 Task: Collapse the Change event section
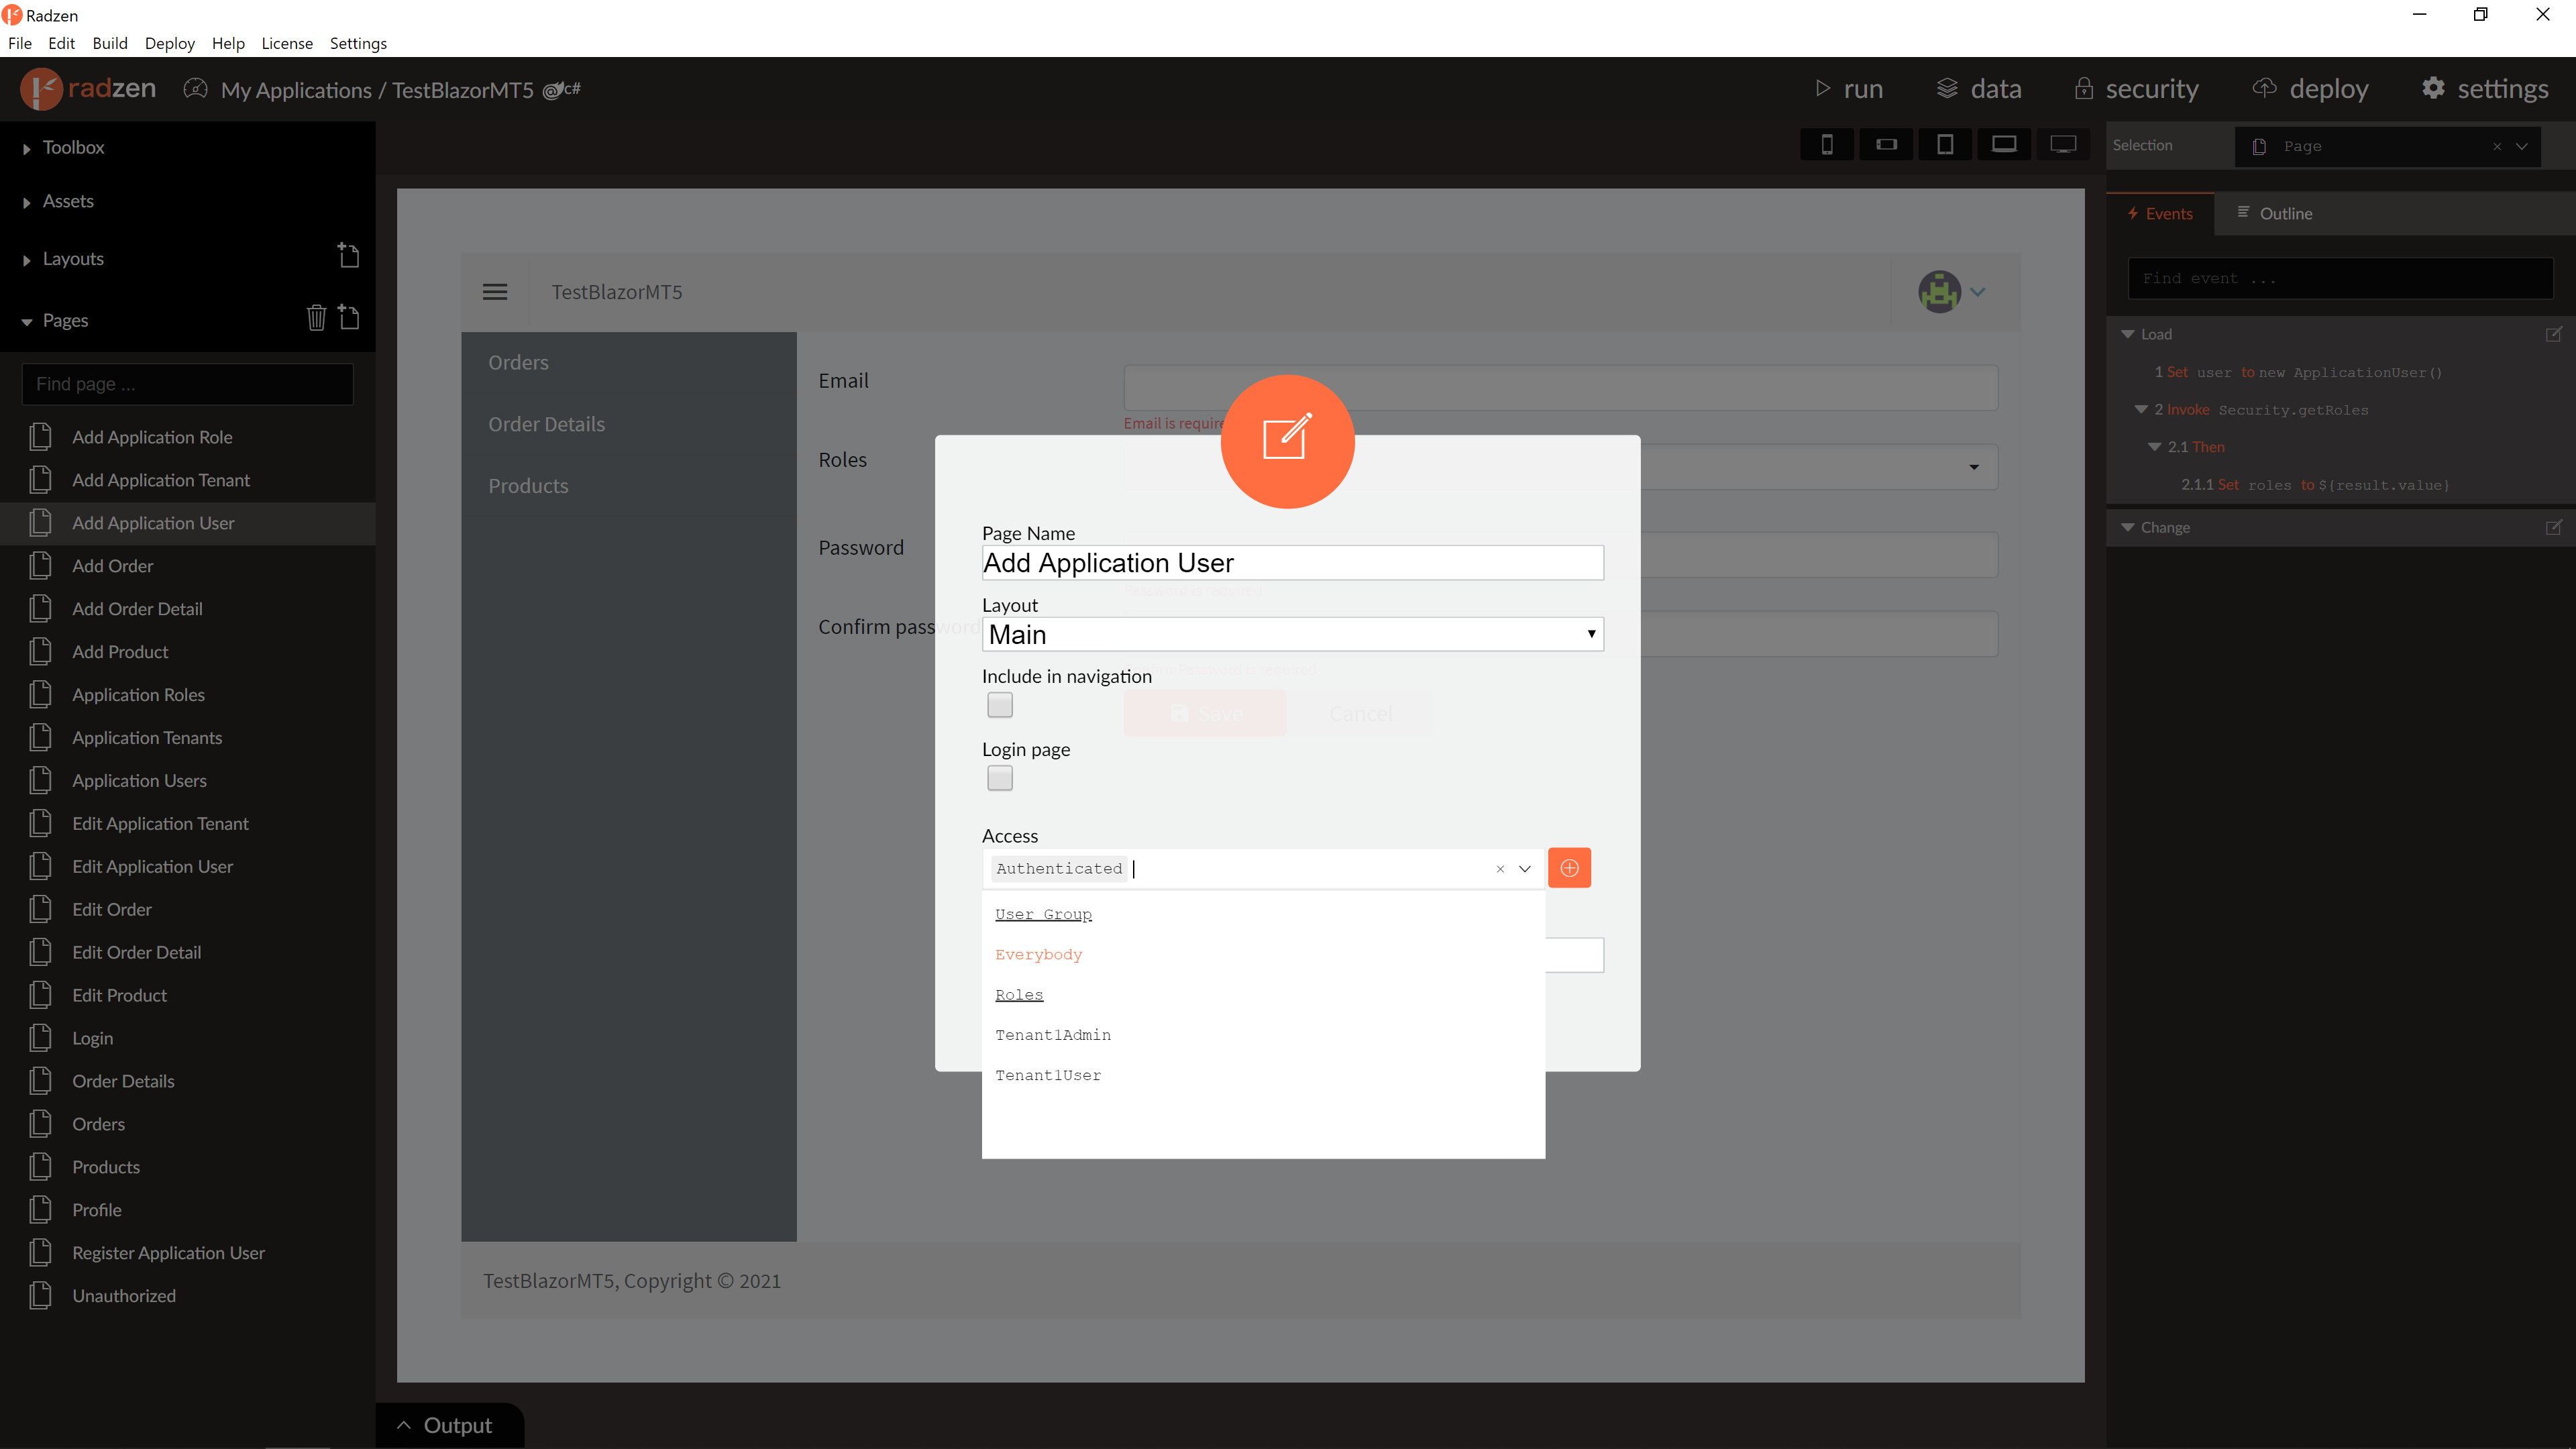coord(2128,527)
